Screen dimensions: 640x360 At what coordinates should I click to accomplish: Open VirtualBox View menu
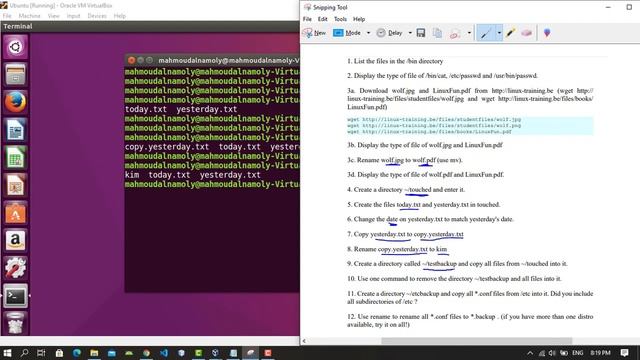click(x=53, y=16)
